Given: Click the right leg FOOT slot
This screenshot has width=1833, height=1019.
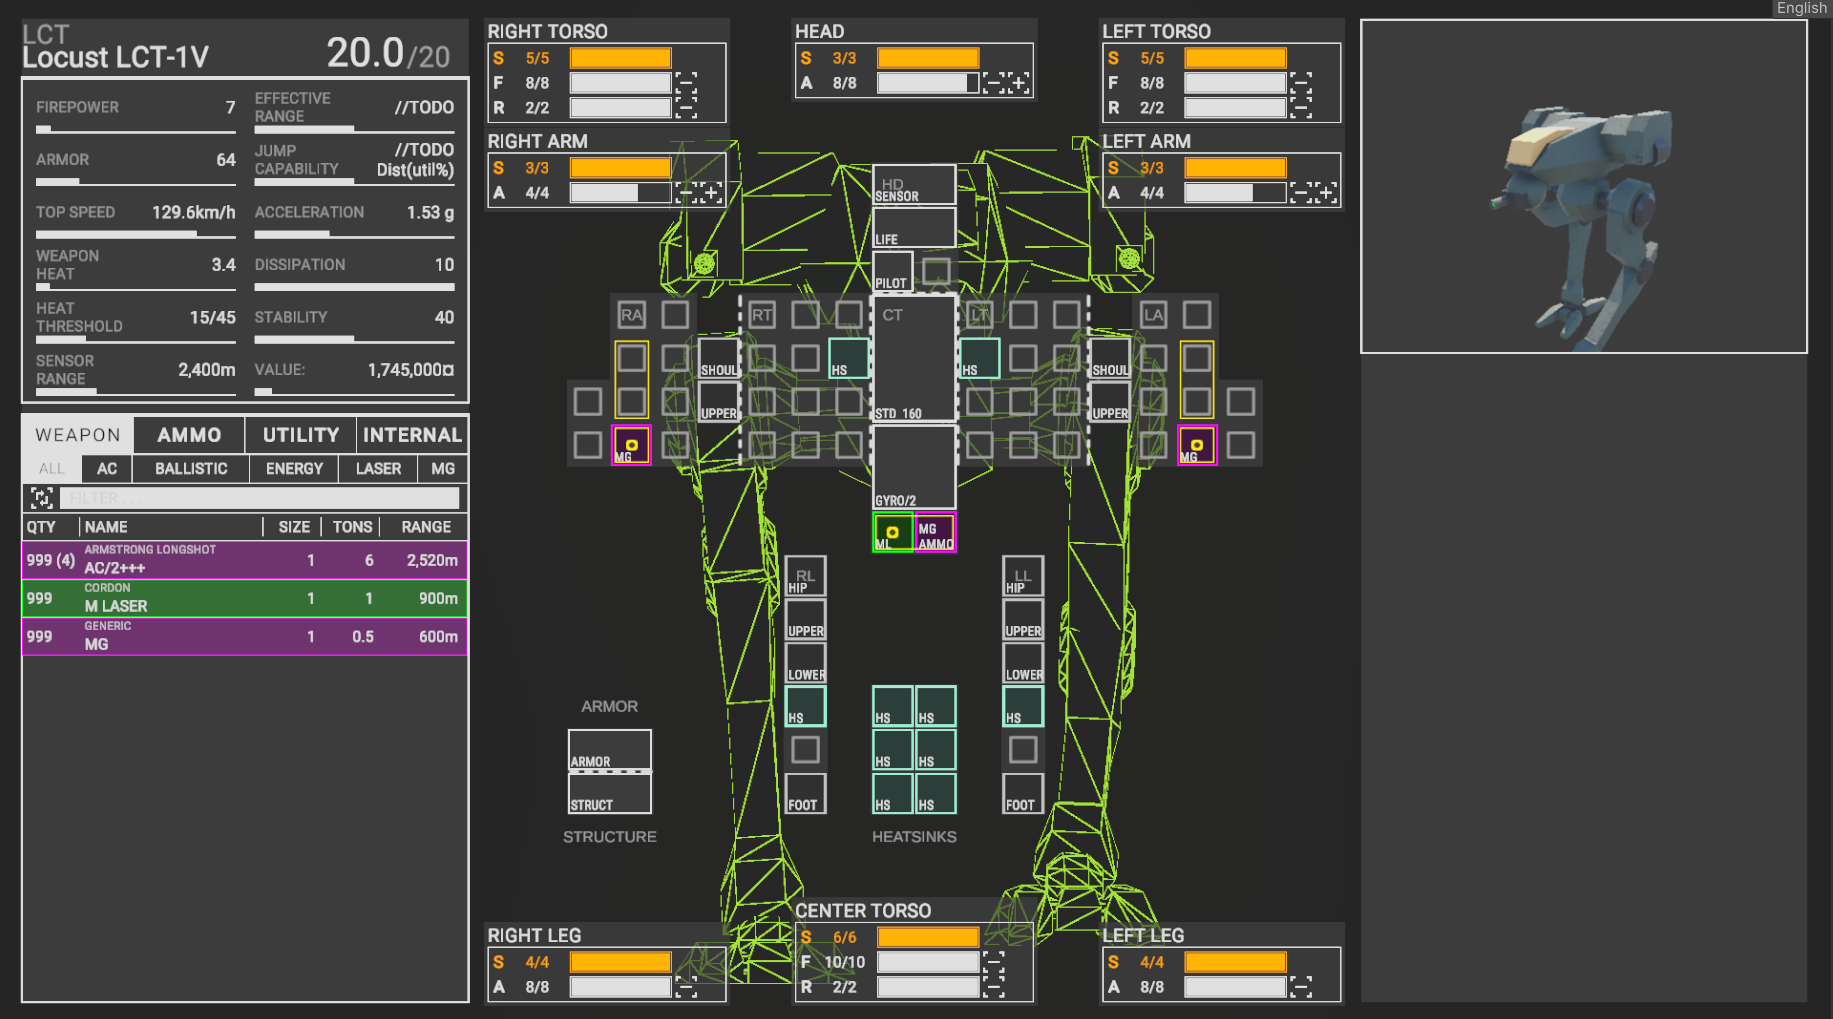Looking at the screenshot, I should pyautogui.click(x=805, y=793).
